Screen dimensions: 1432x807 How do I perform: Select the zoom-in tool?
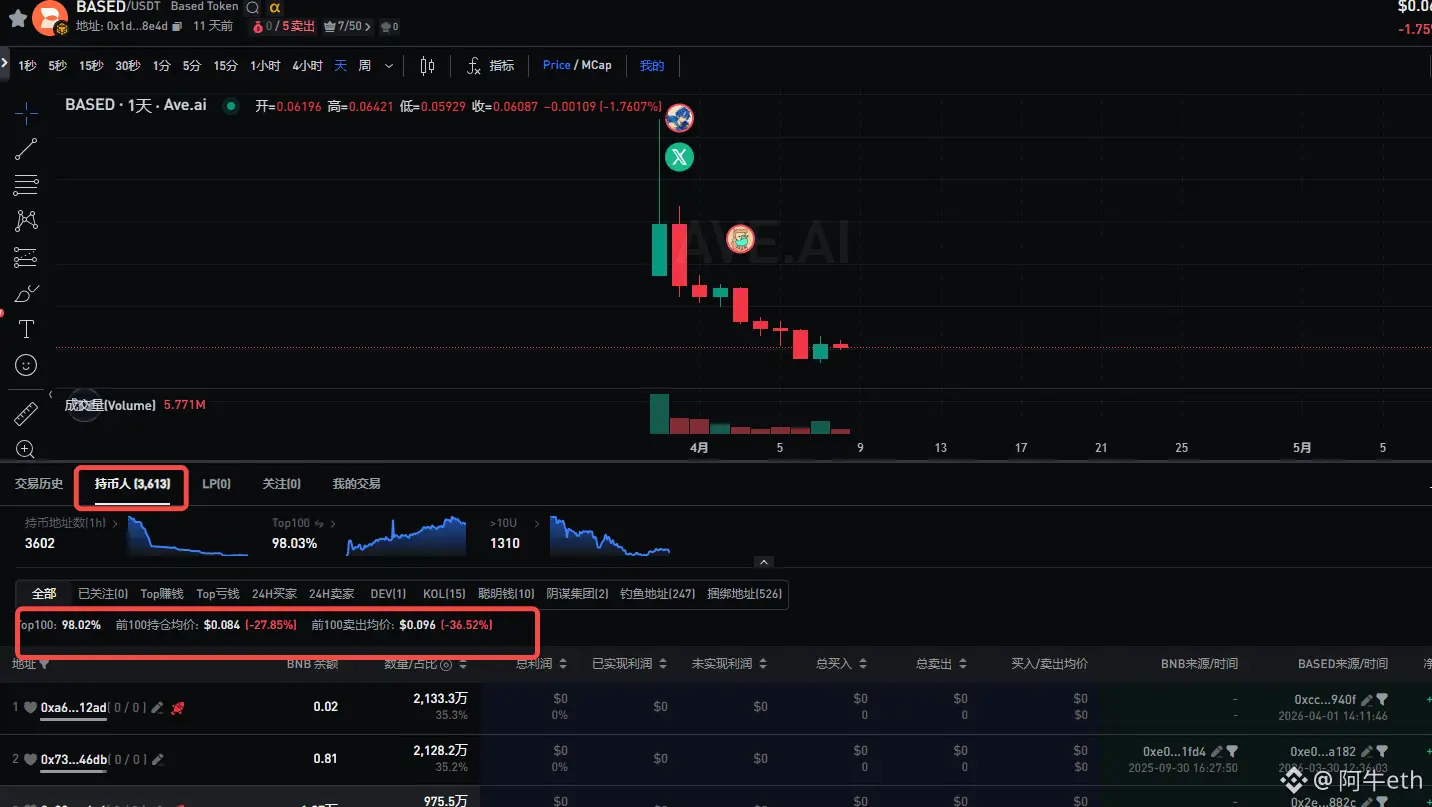point(26,449)
